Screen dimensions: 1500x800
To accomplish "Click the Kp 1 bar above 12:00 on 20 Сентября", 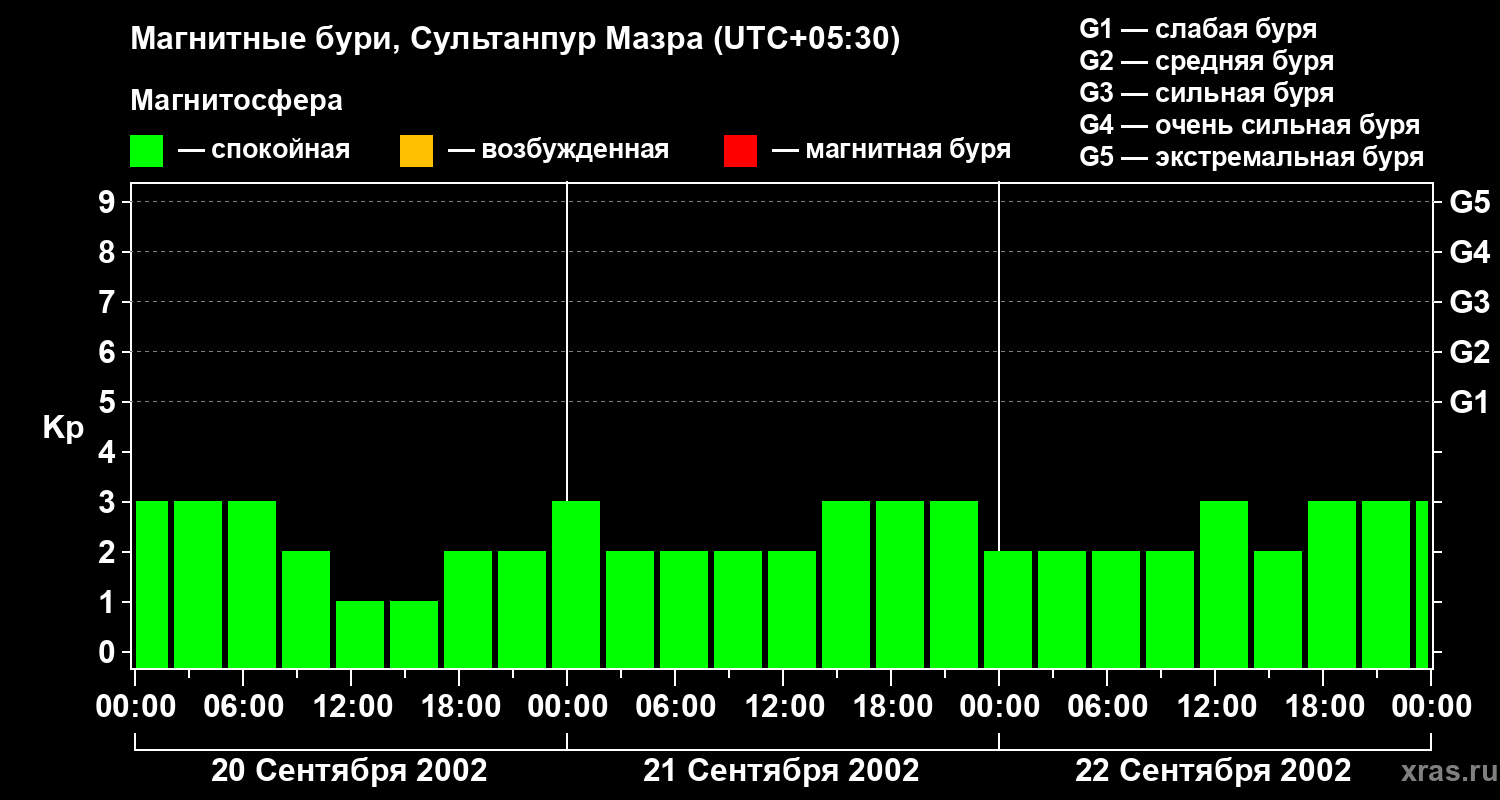I will [x=360, y=634].
